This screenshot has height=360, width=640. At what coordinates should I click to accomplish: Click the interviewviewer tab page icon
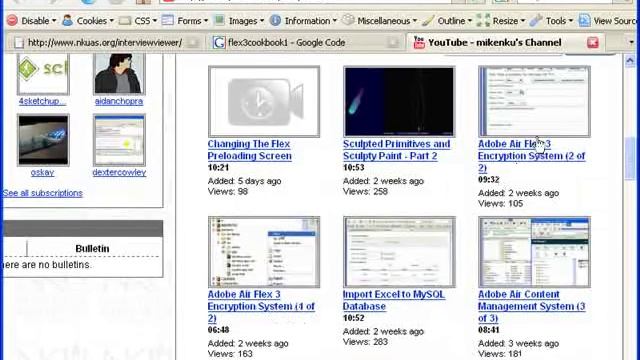click(19, 42)
